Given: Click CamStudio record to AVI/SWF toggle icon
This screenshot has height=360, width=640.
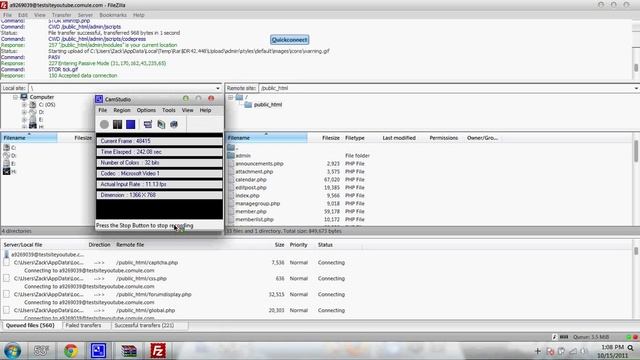Looking at the screenshot, I should click(x=161, y=124).
